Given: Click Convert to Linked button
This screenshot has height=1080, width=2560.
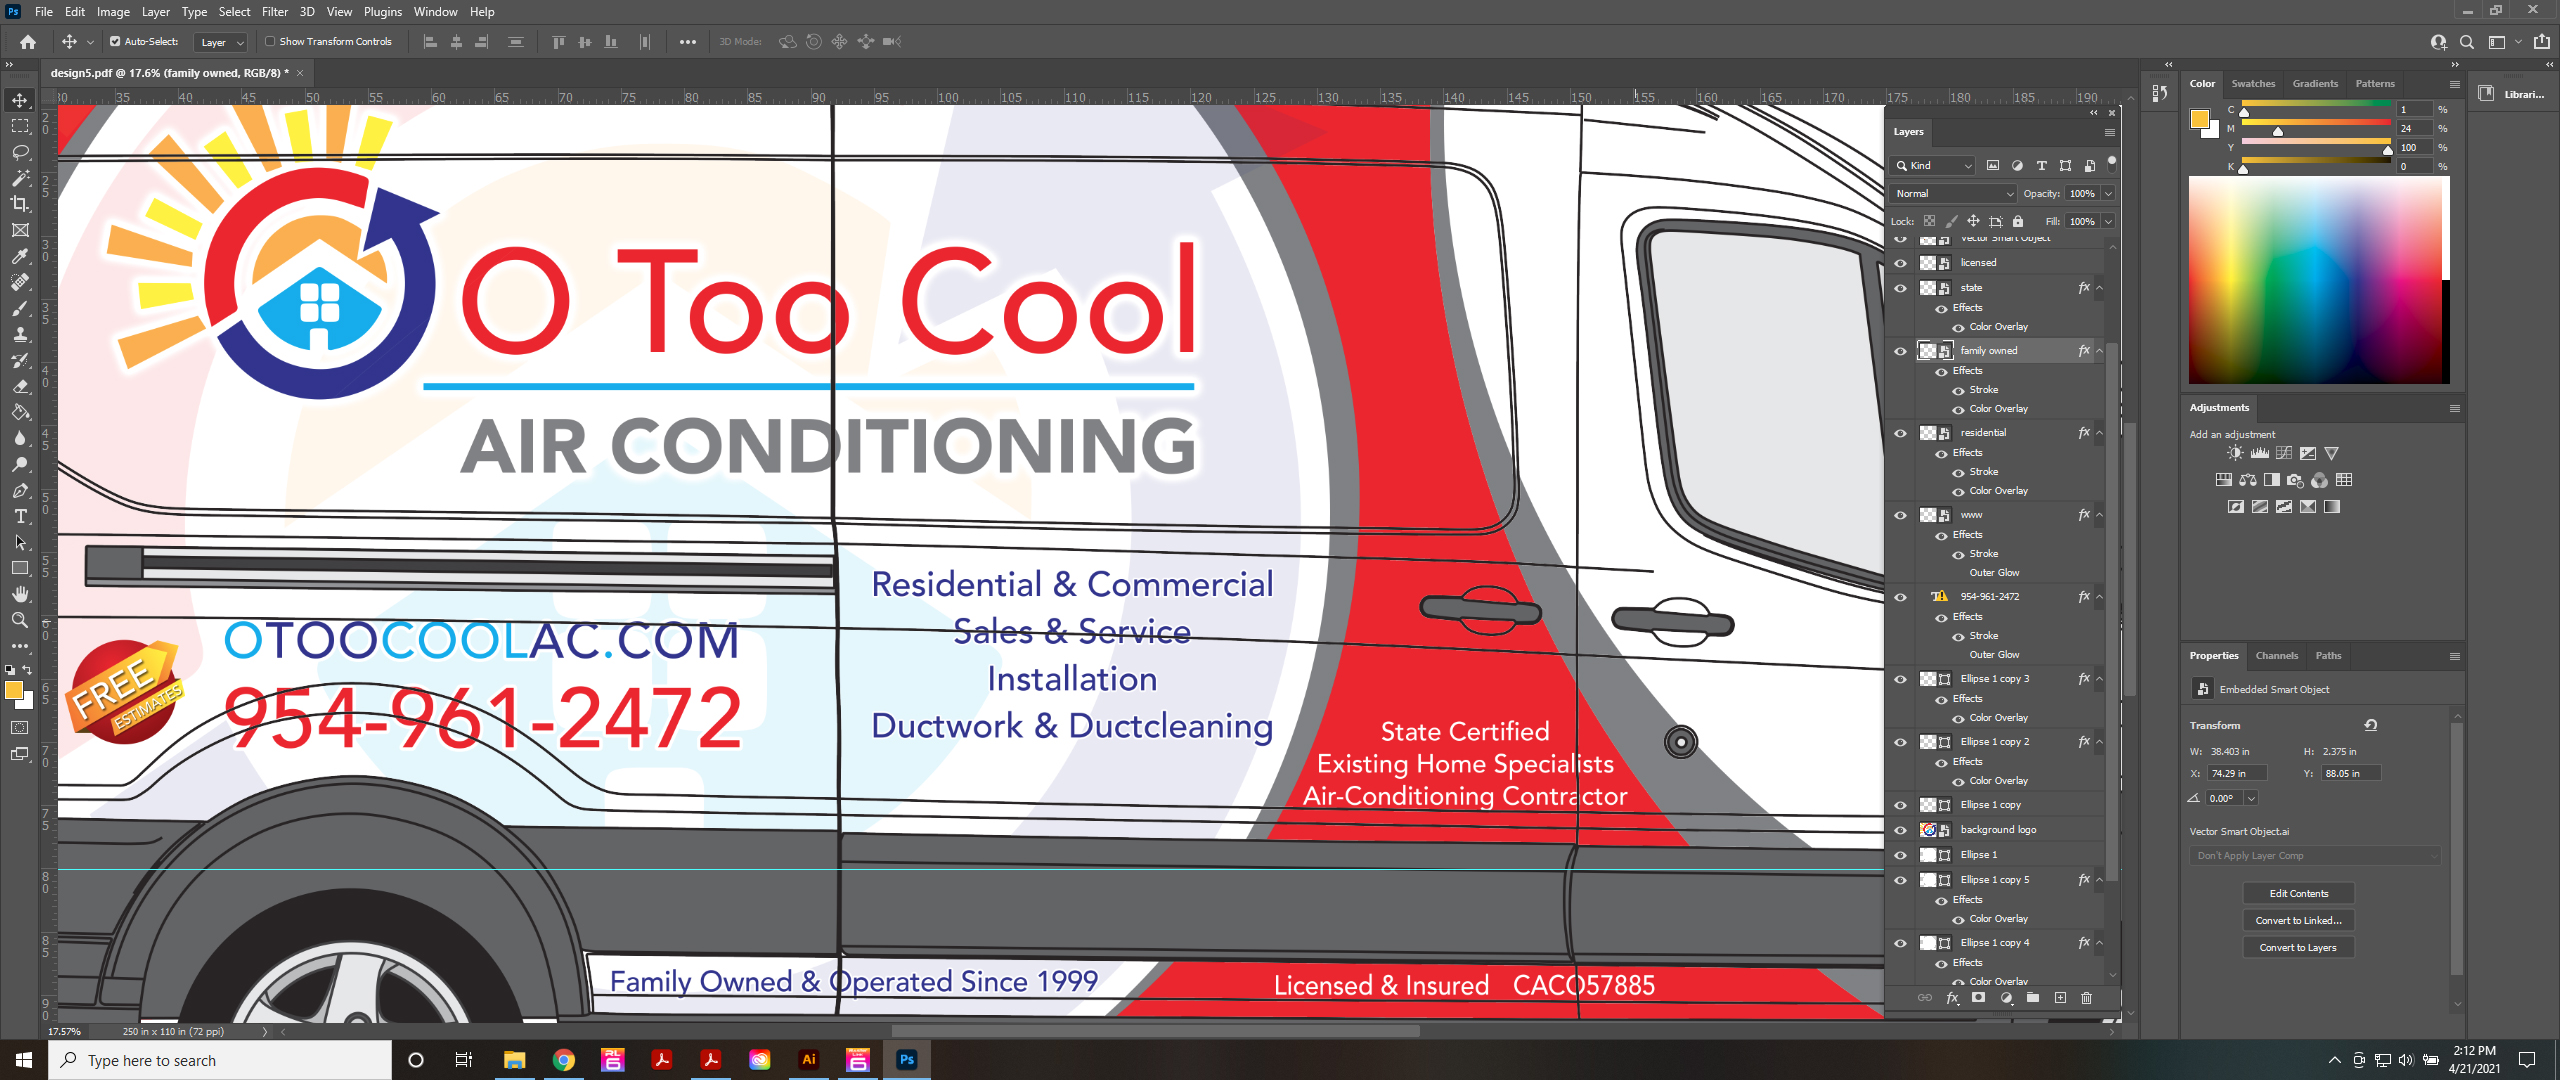Looking at the screenshot, I should point(2298,921).
